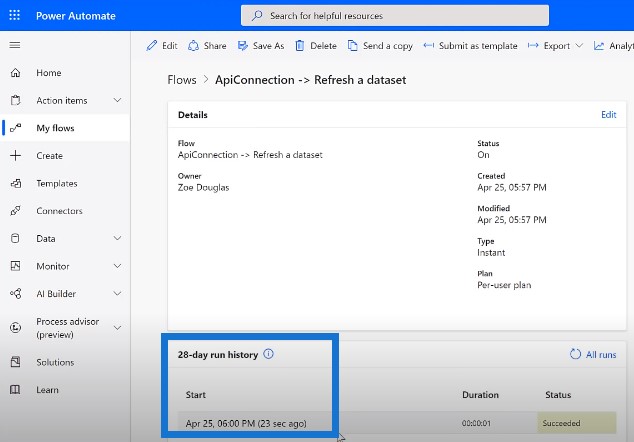Expand the Data section chevron
The width and height of the screenshot is (634, 442).
[117, 238]
